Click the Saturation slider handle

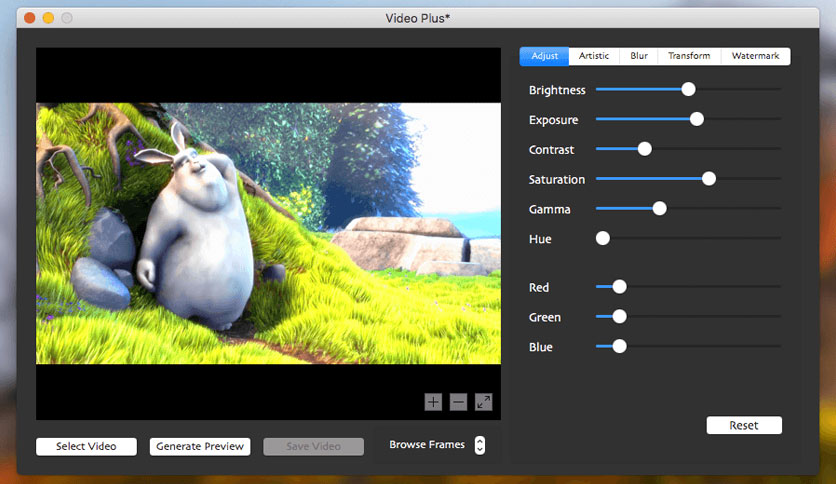click(x=709, y=179)
